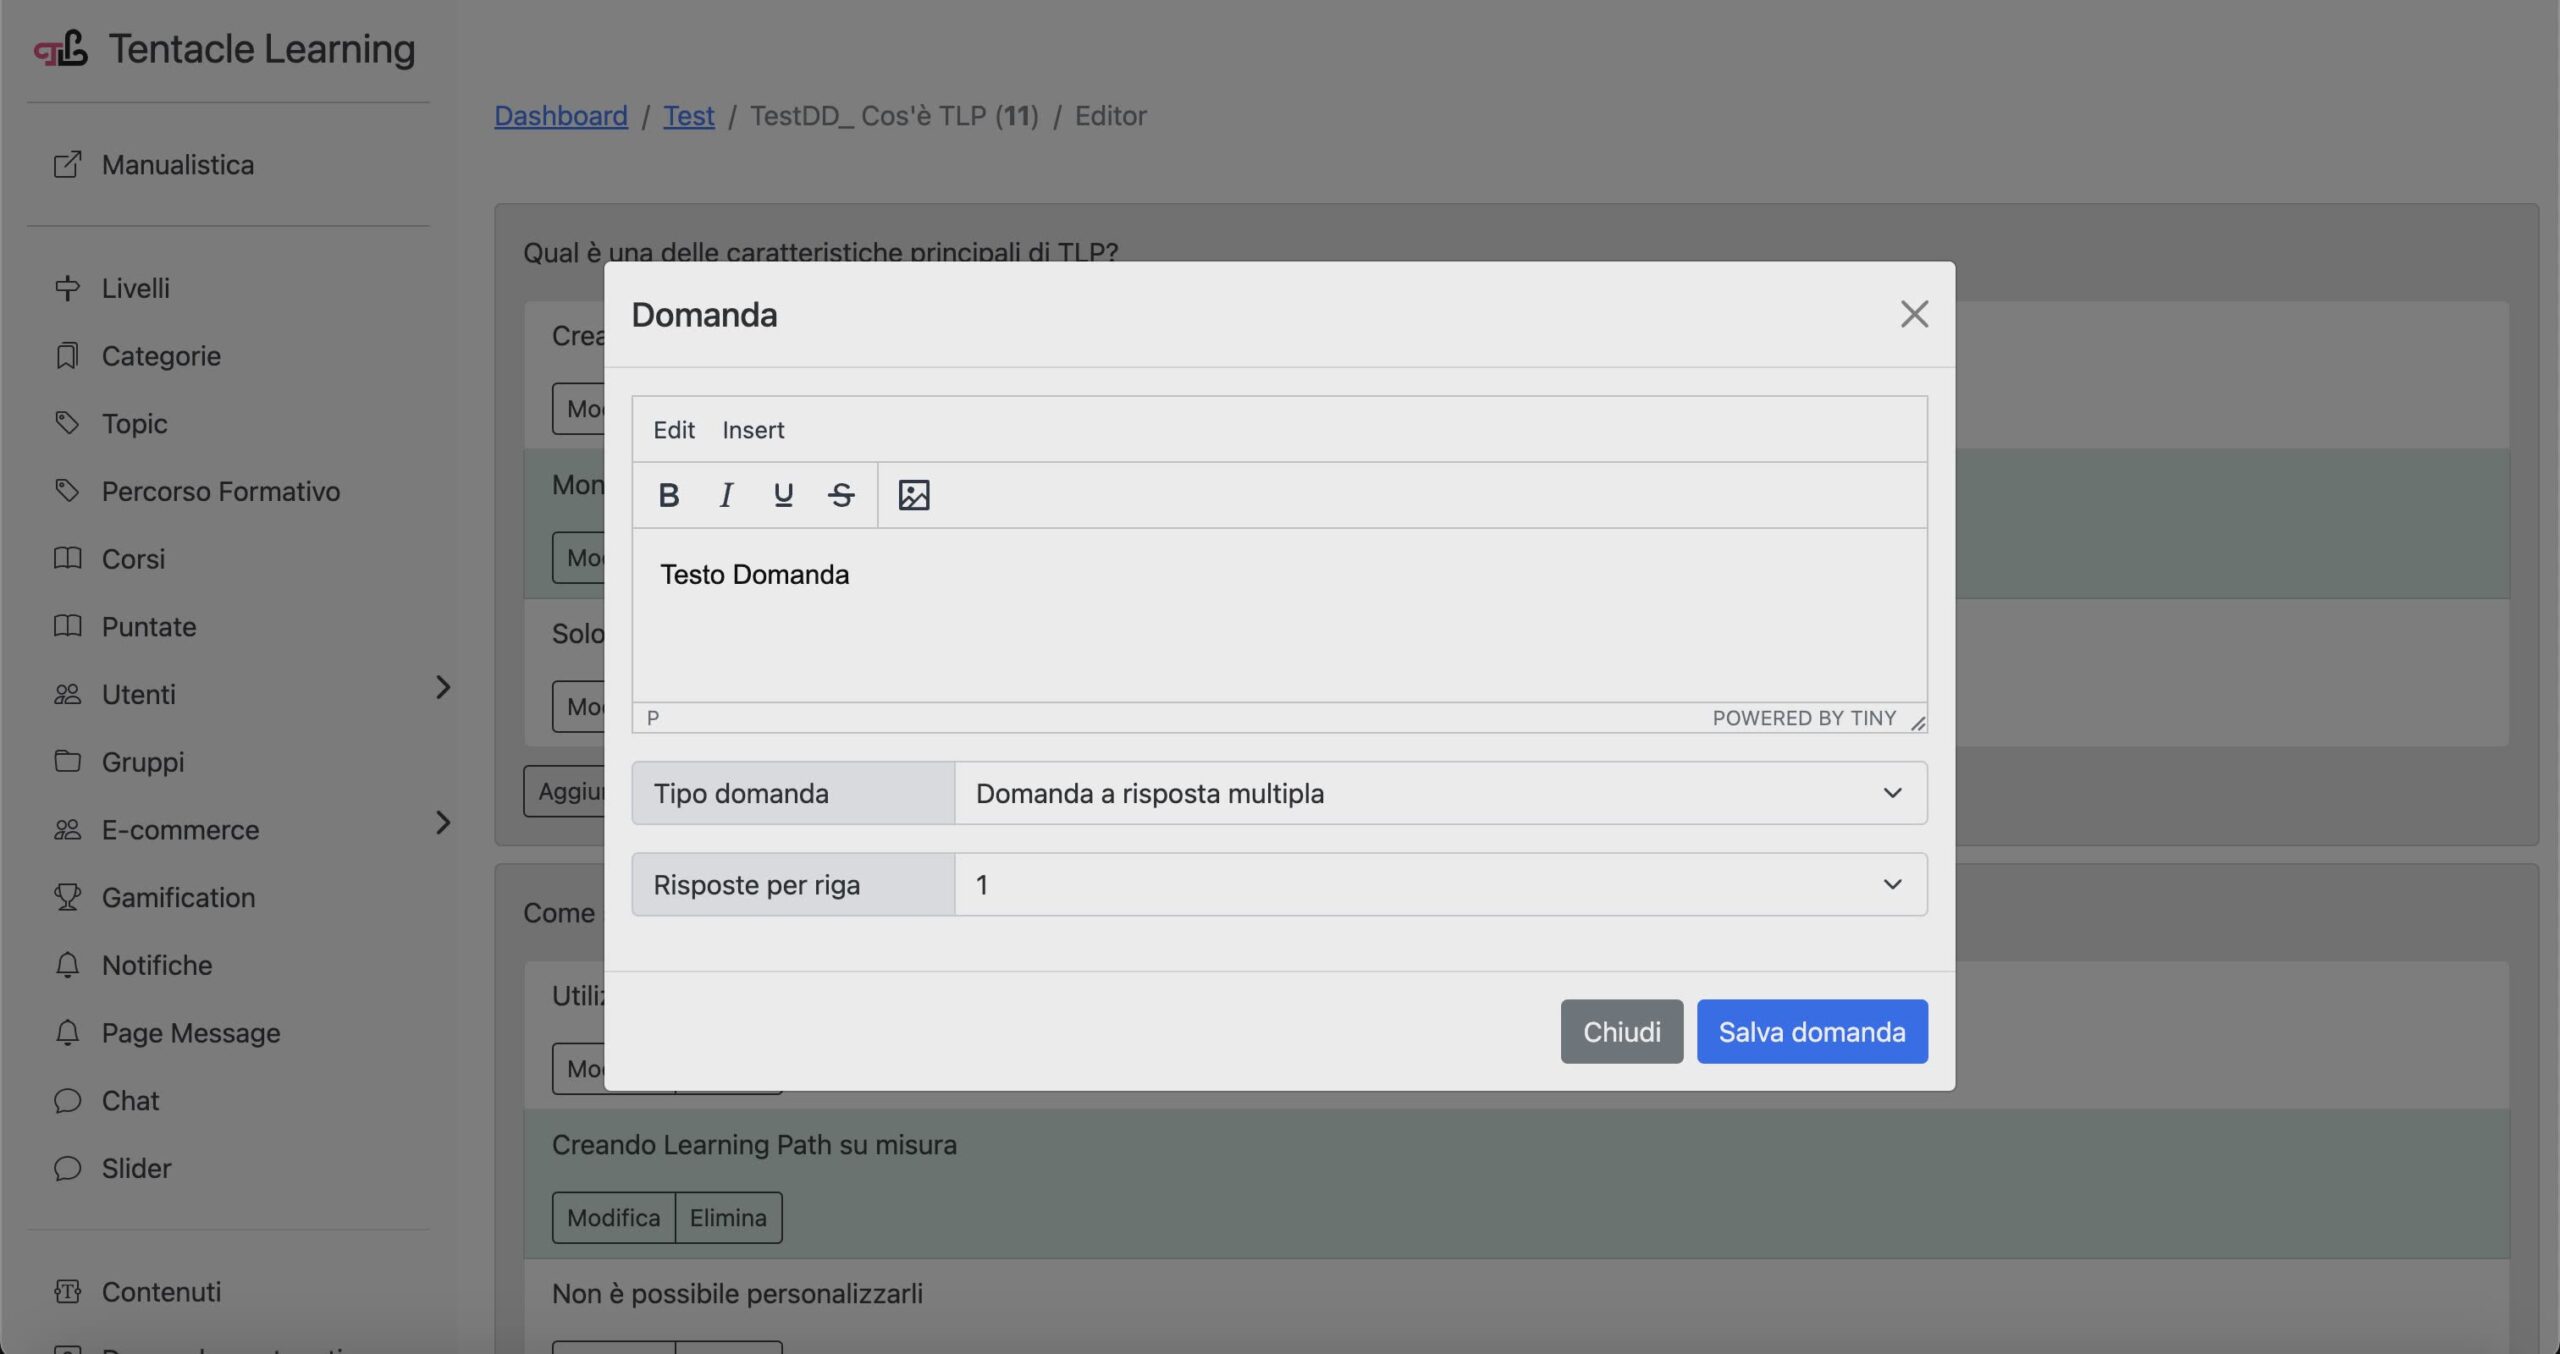Open the Insert menu in editor

point(753,430)
